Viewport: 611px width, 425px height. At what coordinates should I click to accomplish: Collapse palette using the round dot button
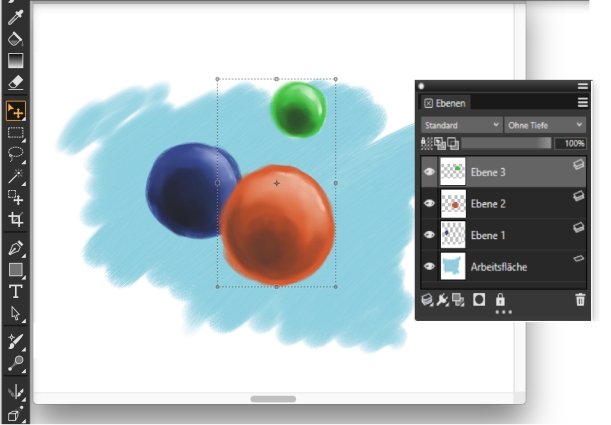tap(421, 86)
